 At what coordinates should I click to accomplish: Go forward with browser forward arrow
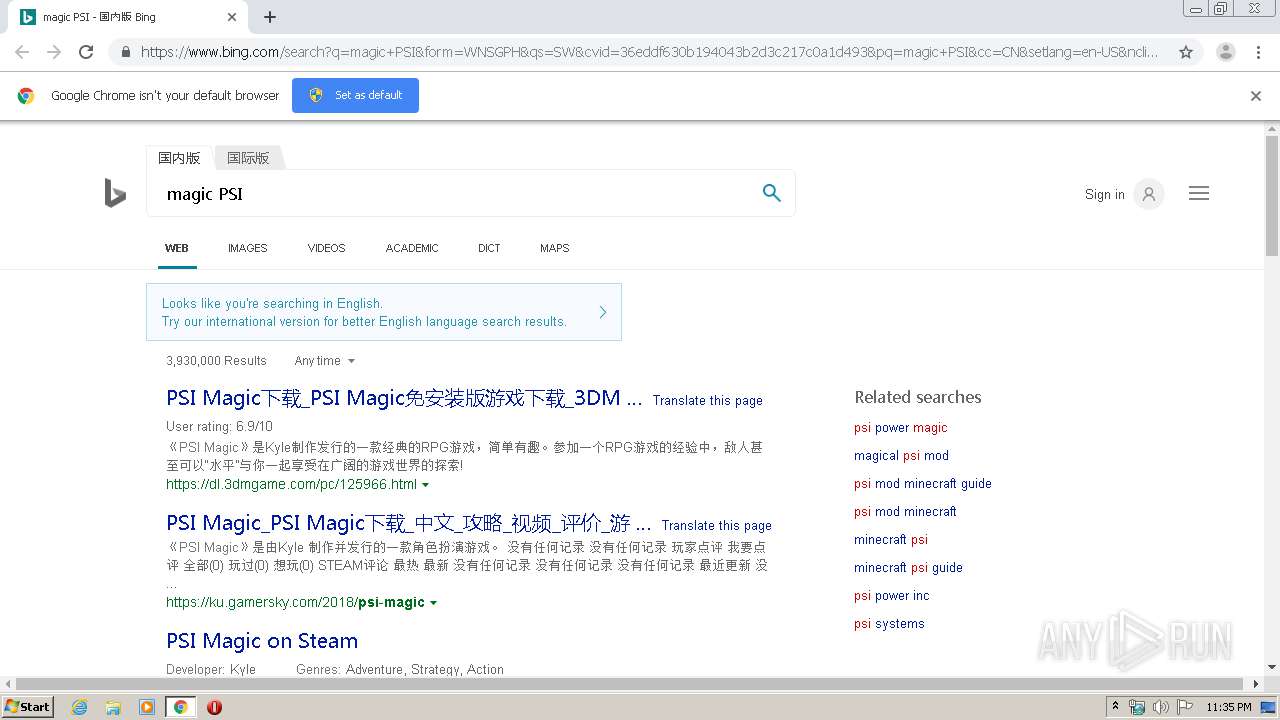pyautogui.click(x=54, y=52)
